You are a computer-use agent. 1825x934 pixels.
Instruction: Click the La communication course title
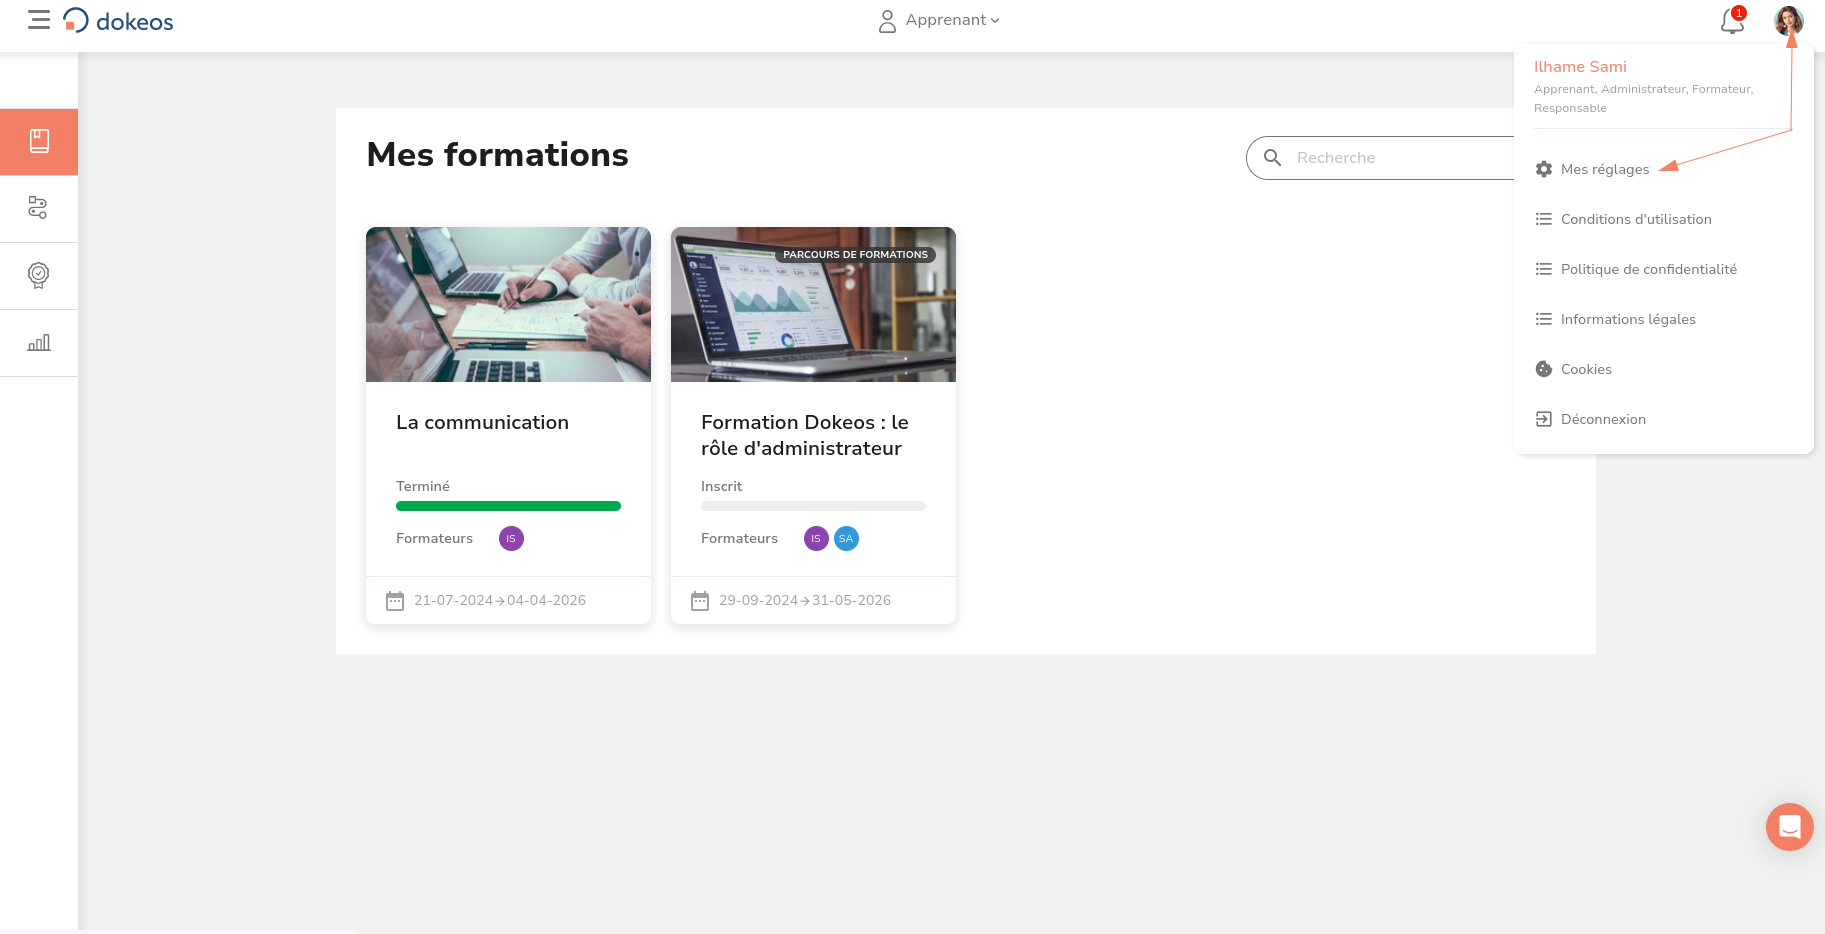482,423
